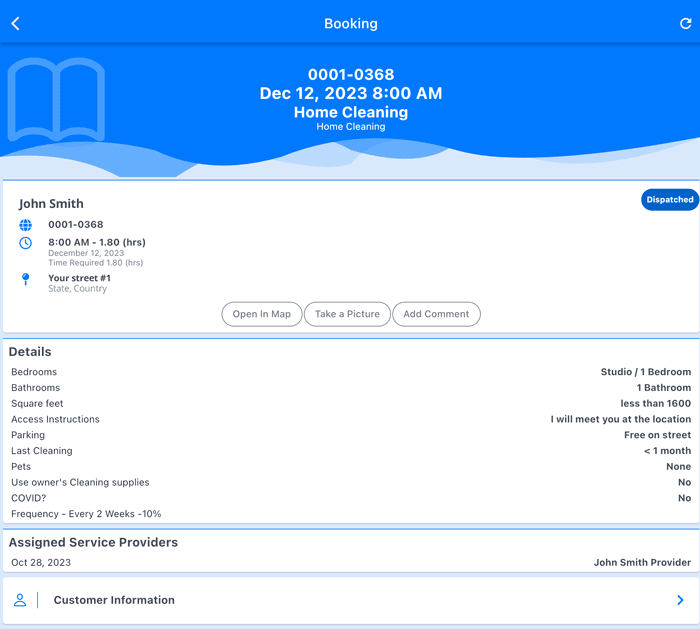Screen dimensions: 700x629
Task: Select the Studio / 1 Bedroom value
Action: pyautogui.click(x=646, y=372)
